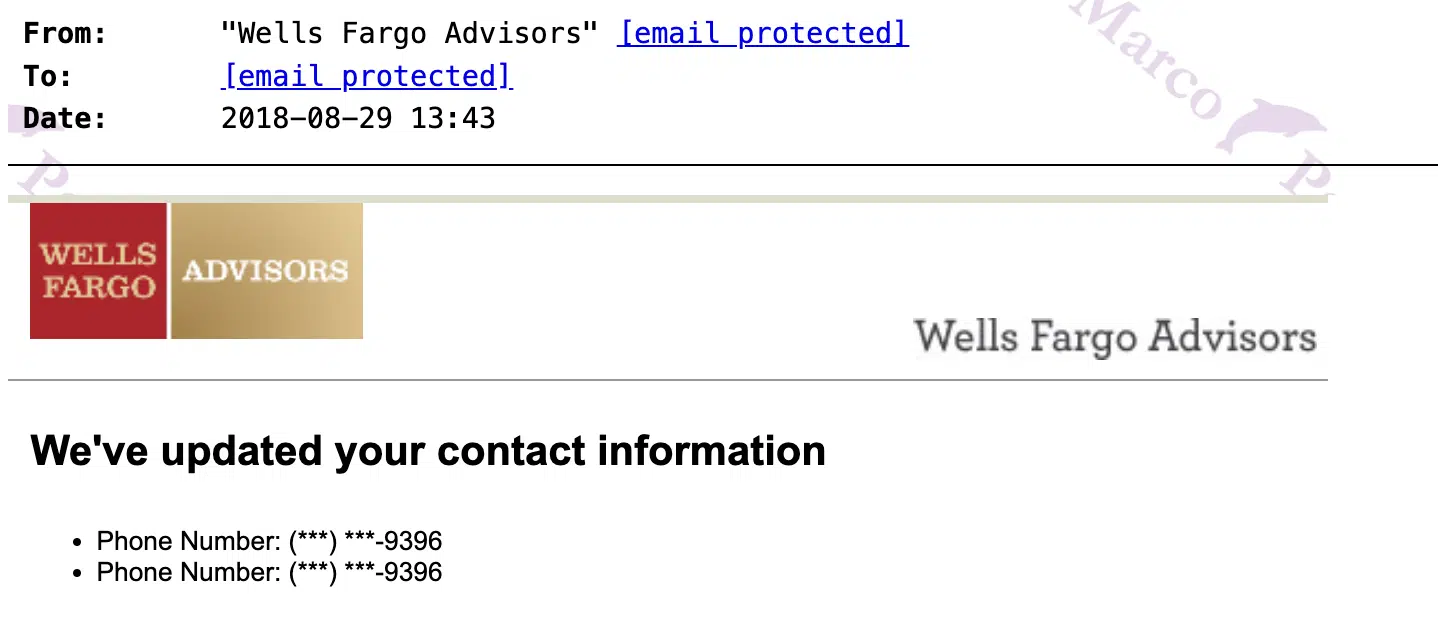Click the olive banner stripe above logo
The width and height of the screenshot is (1438, 618).
tap(668, 199)
